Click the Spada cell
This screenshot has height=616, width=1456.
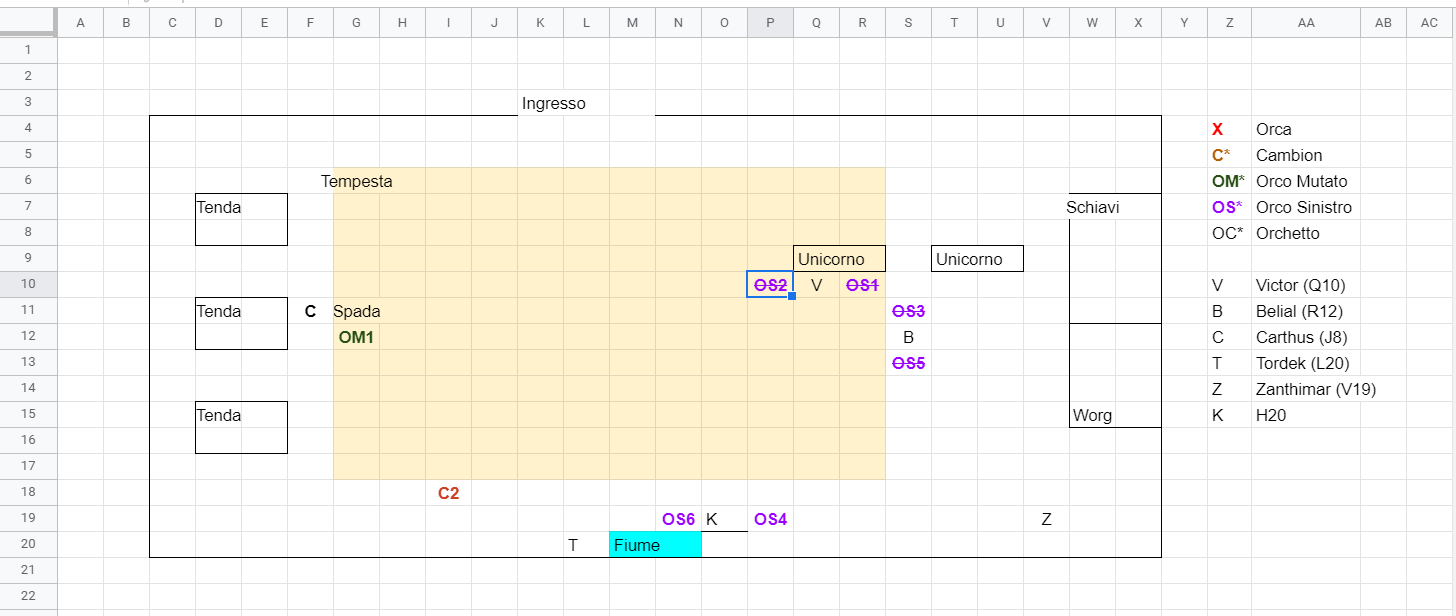click(x=357, y=311)
